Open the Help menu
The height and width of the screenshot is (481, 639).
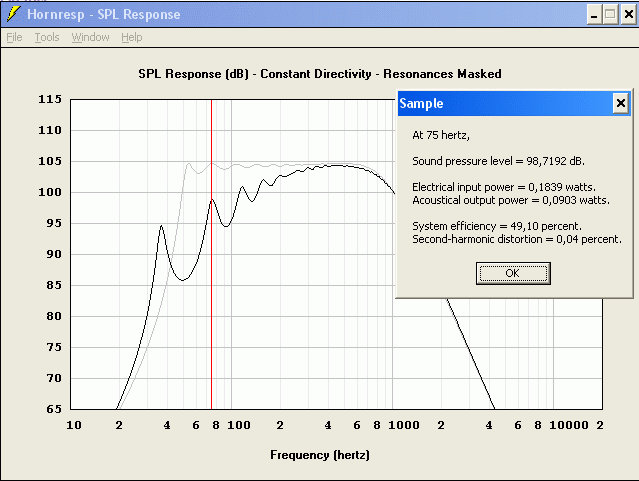point(132,38)
